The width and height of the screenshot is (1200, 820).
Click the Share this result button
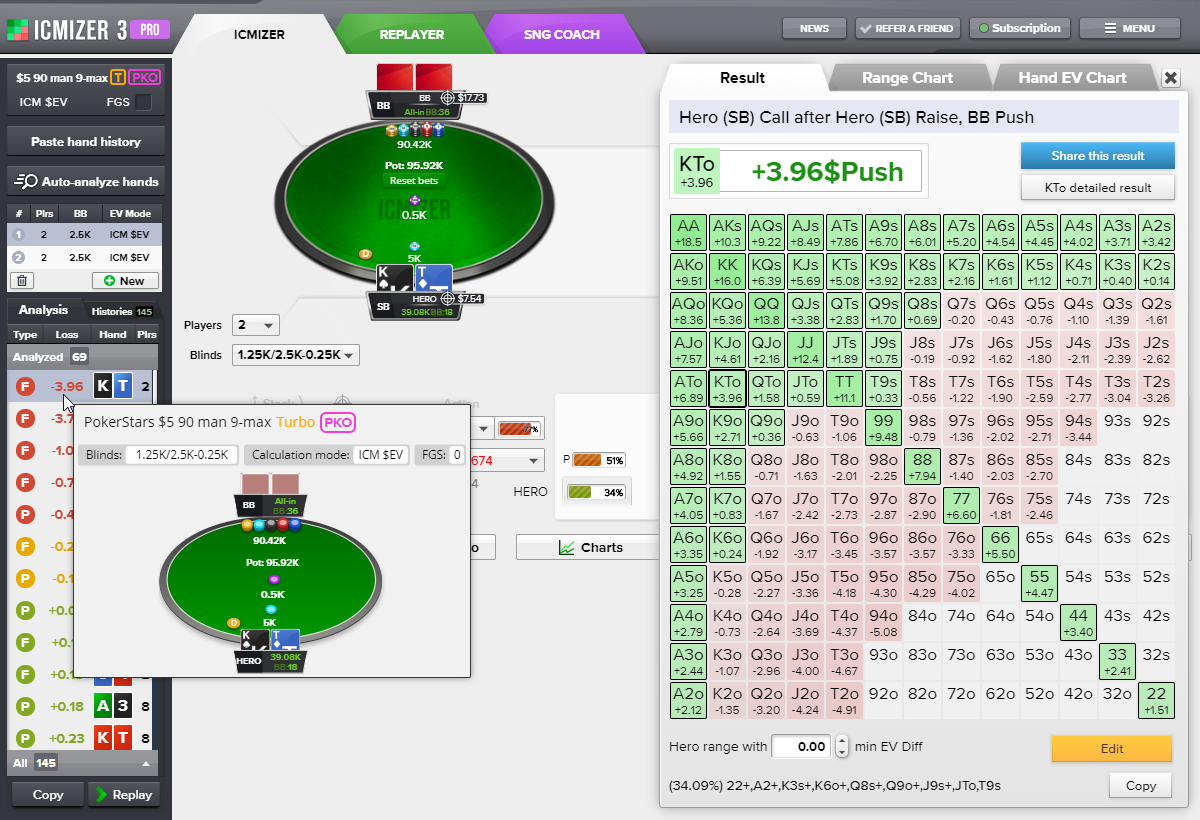(x=1097, y=156)
